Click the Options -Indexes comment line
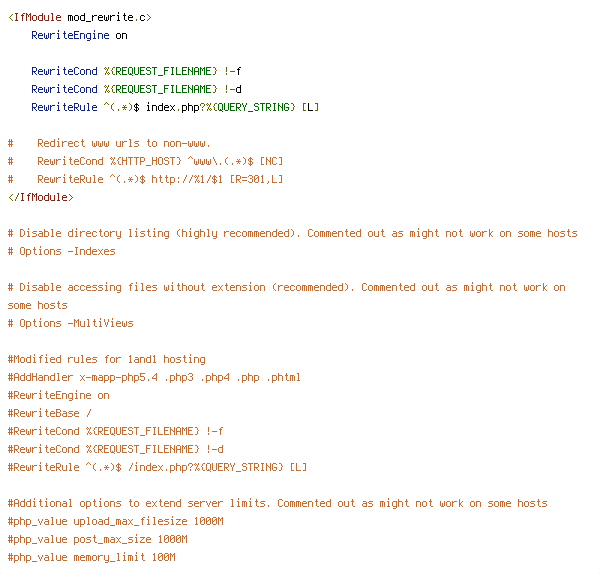Image resolution: width=600 pixels, height=574 pixels. 62,251
